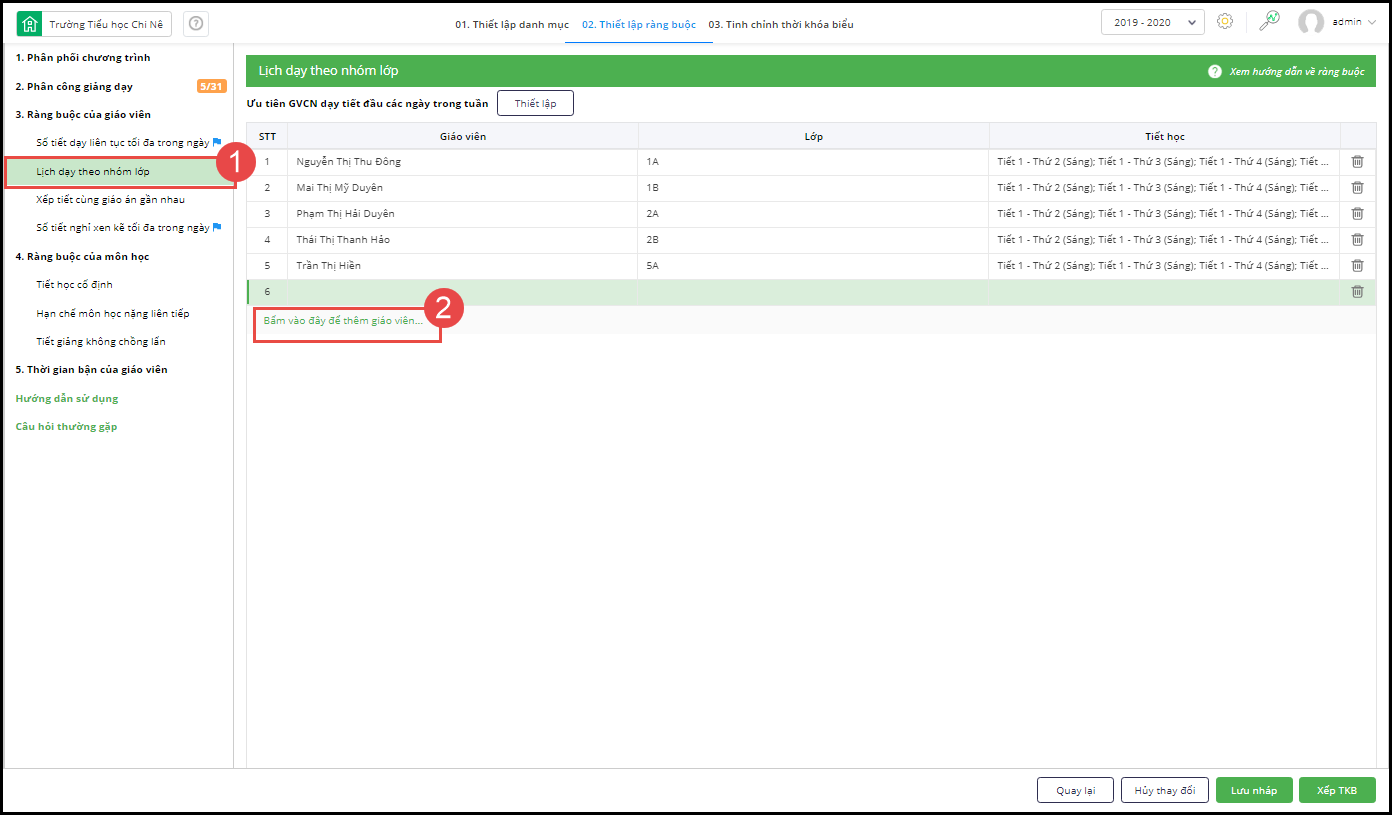Click teacher cell Mai Thị Mỹ Duyên
This screenshot has height=815, width=1392.
pos(463,187)
